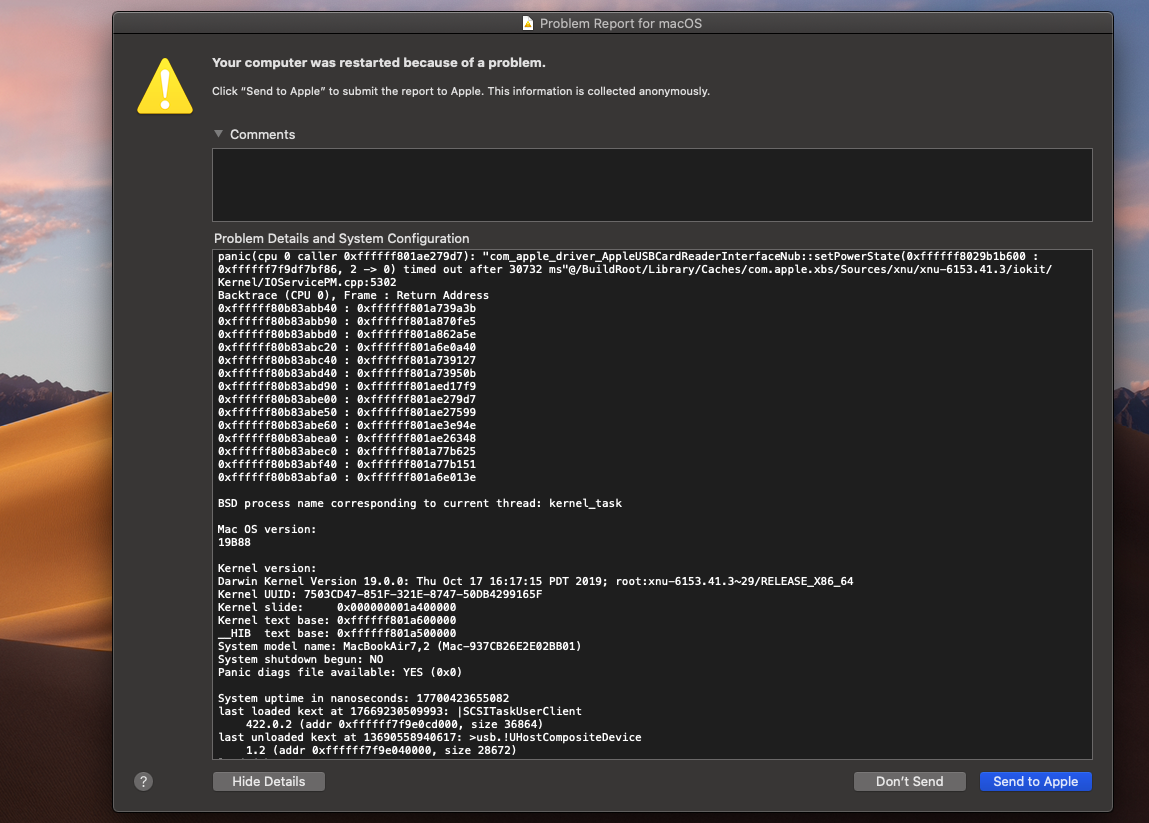Click backtrace row 0xffffff80b83abec0
The height and width of the screenshot is (823, 1149).
(347, 451)
